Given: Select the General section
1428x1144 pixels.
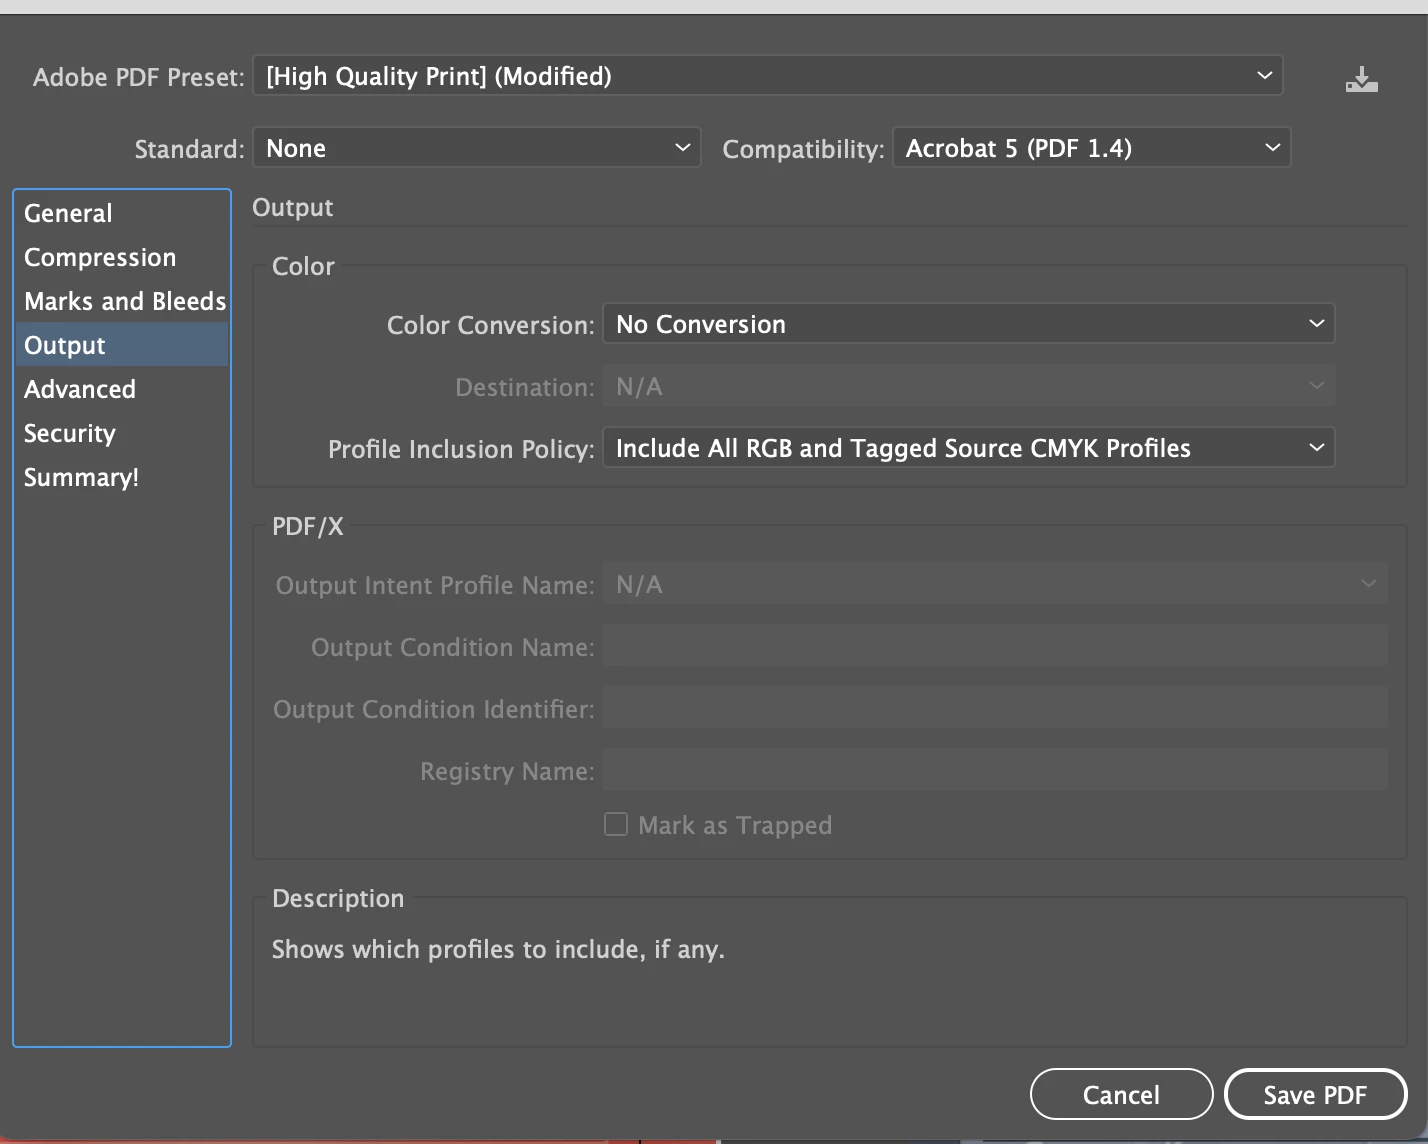Looking at the screenshot, I should [121, 213].
